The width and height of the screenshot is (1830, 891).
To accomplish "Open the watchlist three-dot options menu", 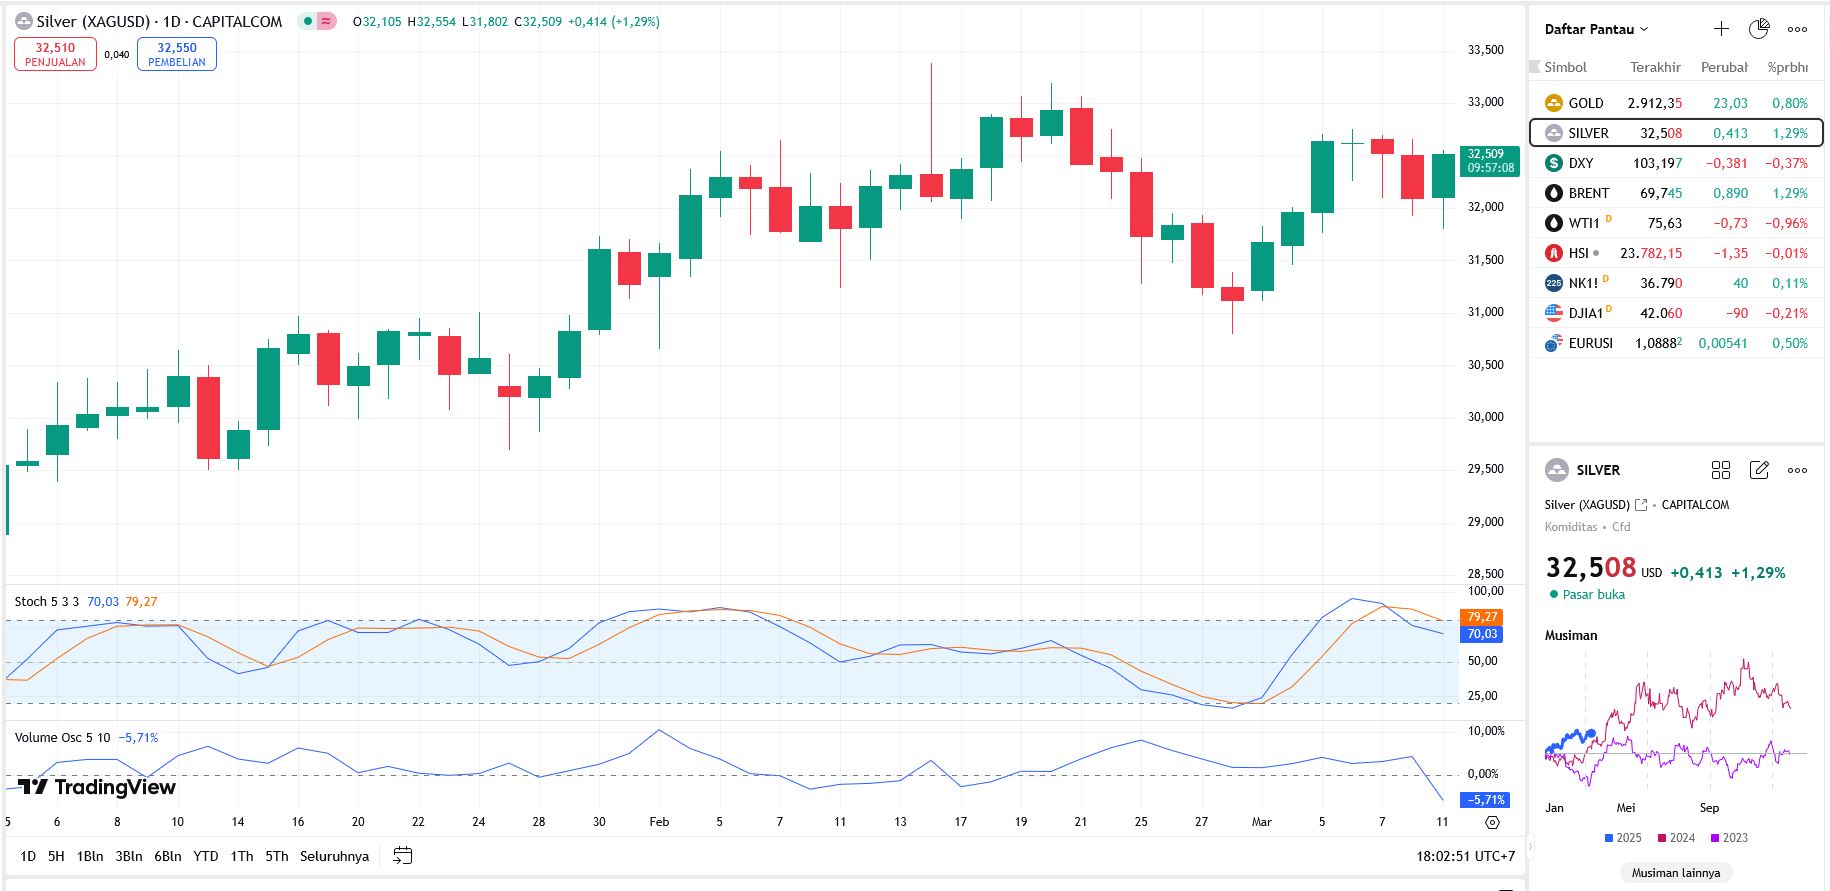I will 1797,29.
